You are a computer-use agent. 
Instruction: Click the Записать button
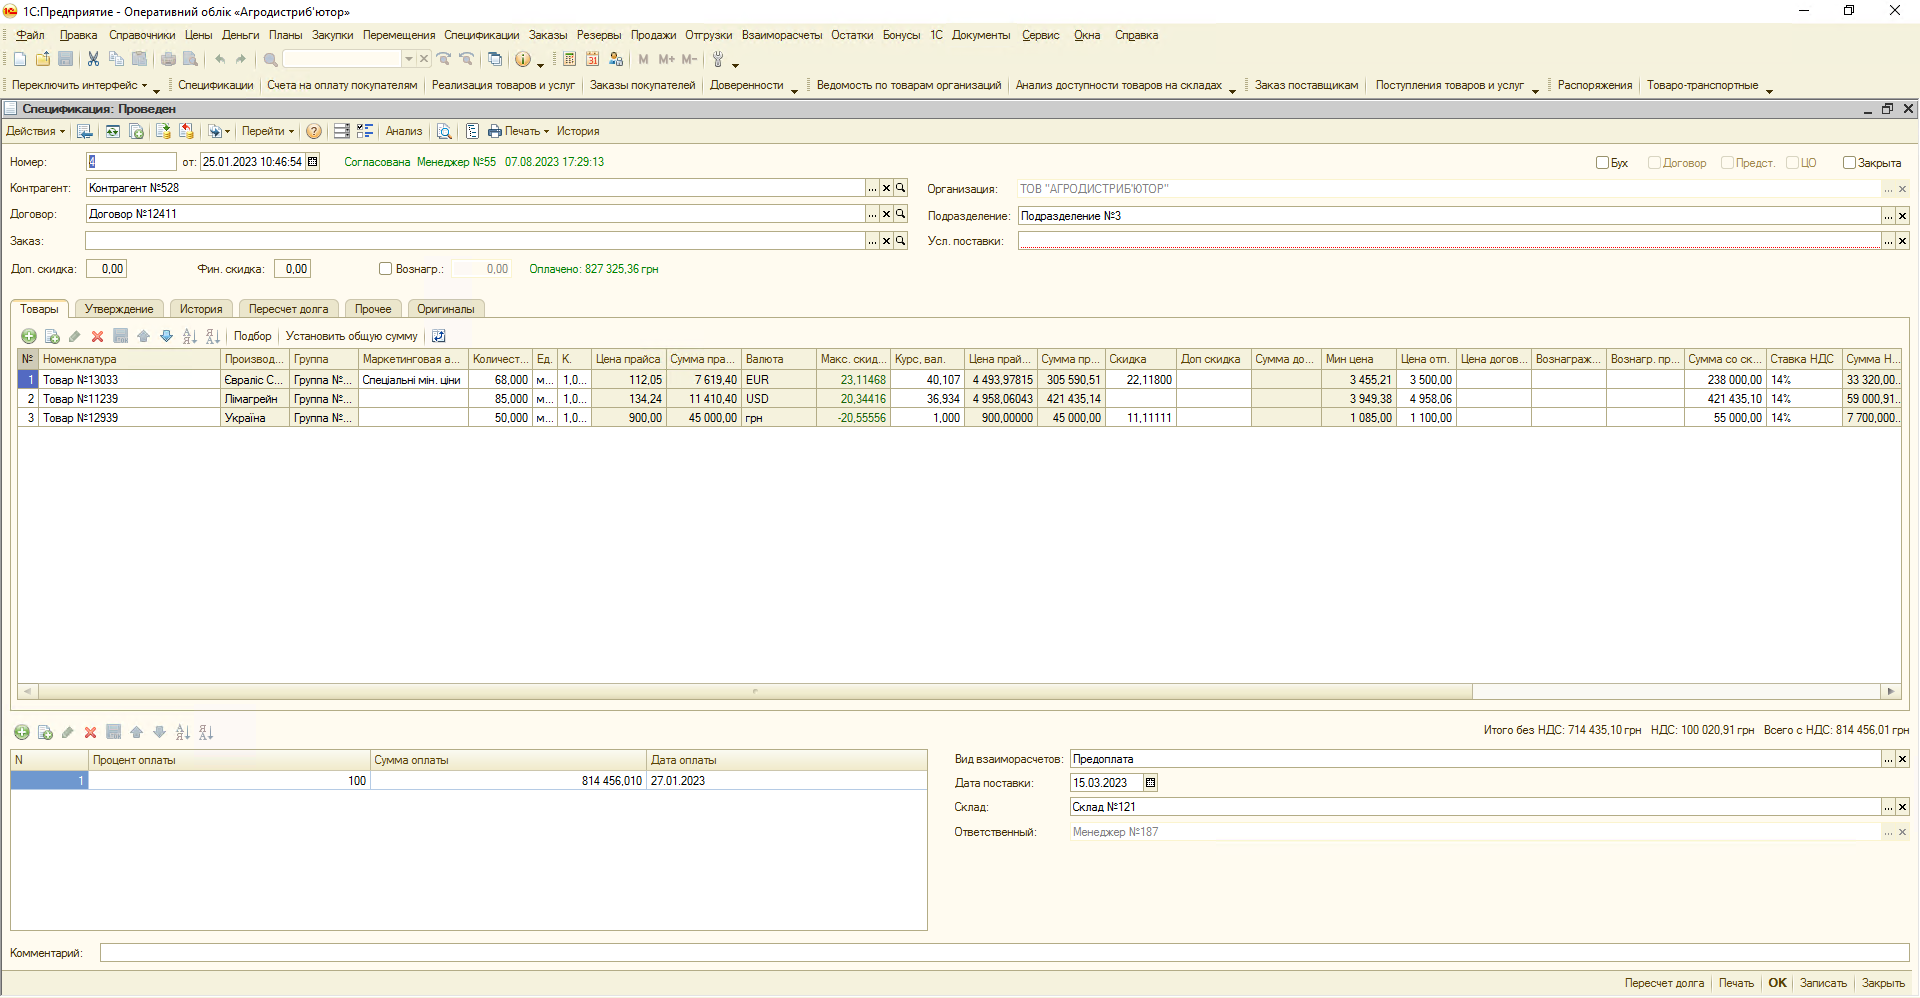coord(1823,983)
